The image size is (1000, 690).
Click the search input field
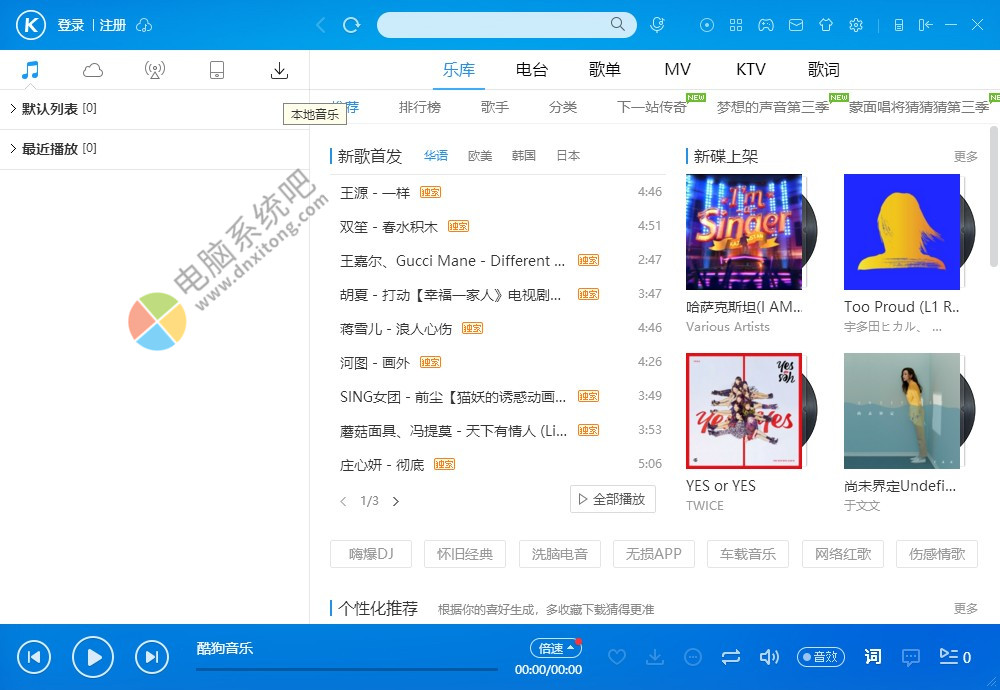pyautogui.click(x=507, y=25)
